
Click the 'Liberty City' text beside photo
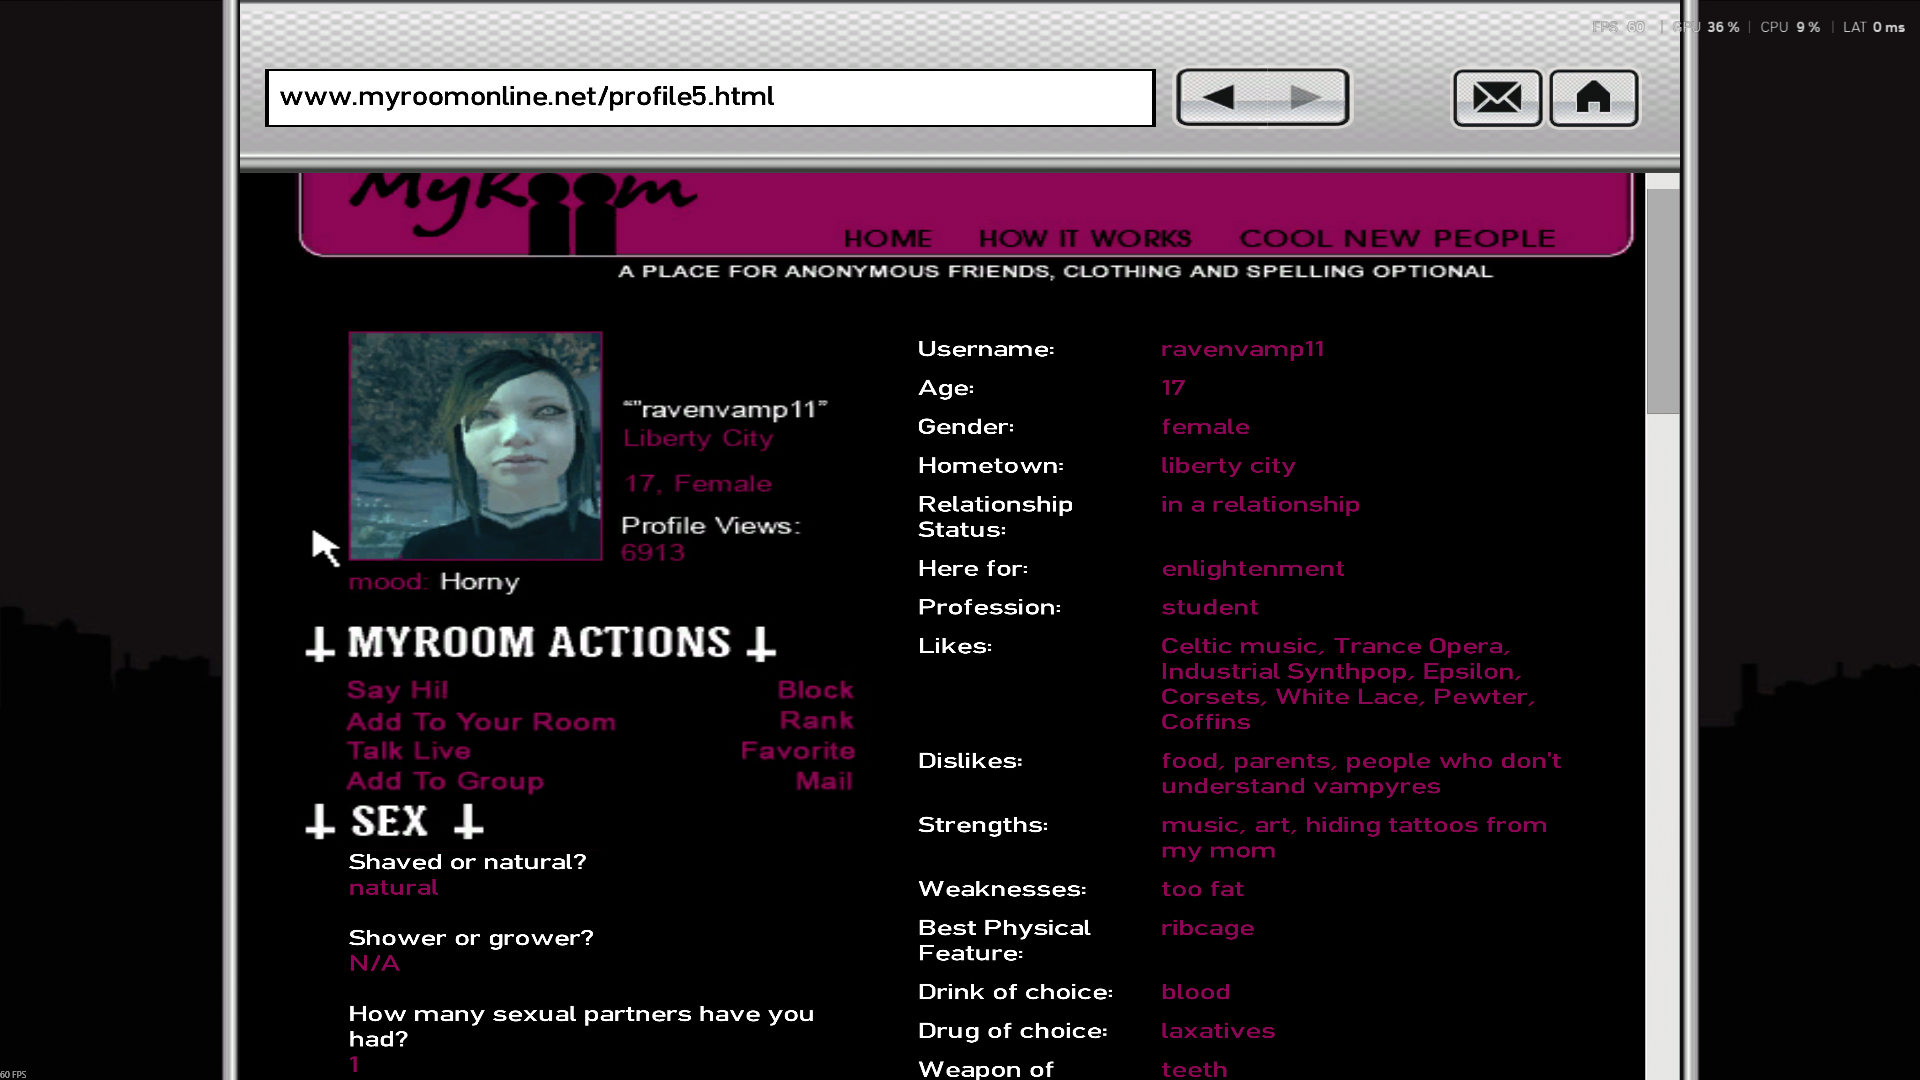click(698, 439)
